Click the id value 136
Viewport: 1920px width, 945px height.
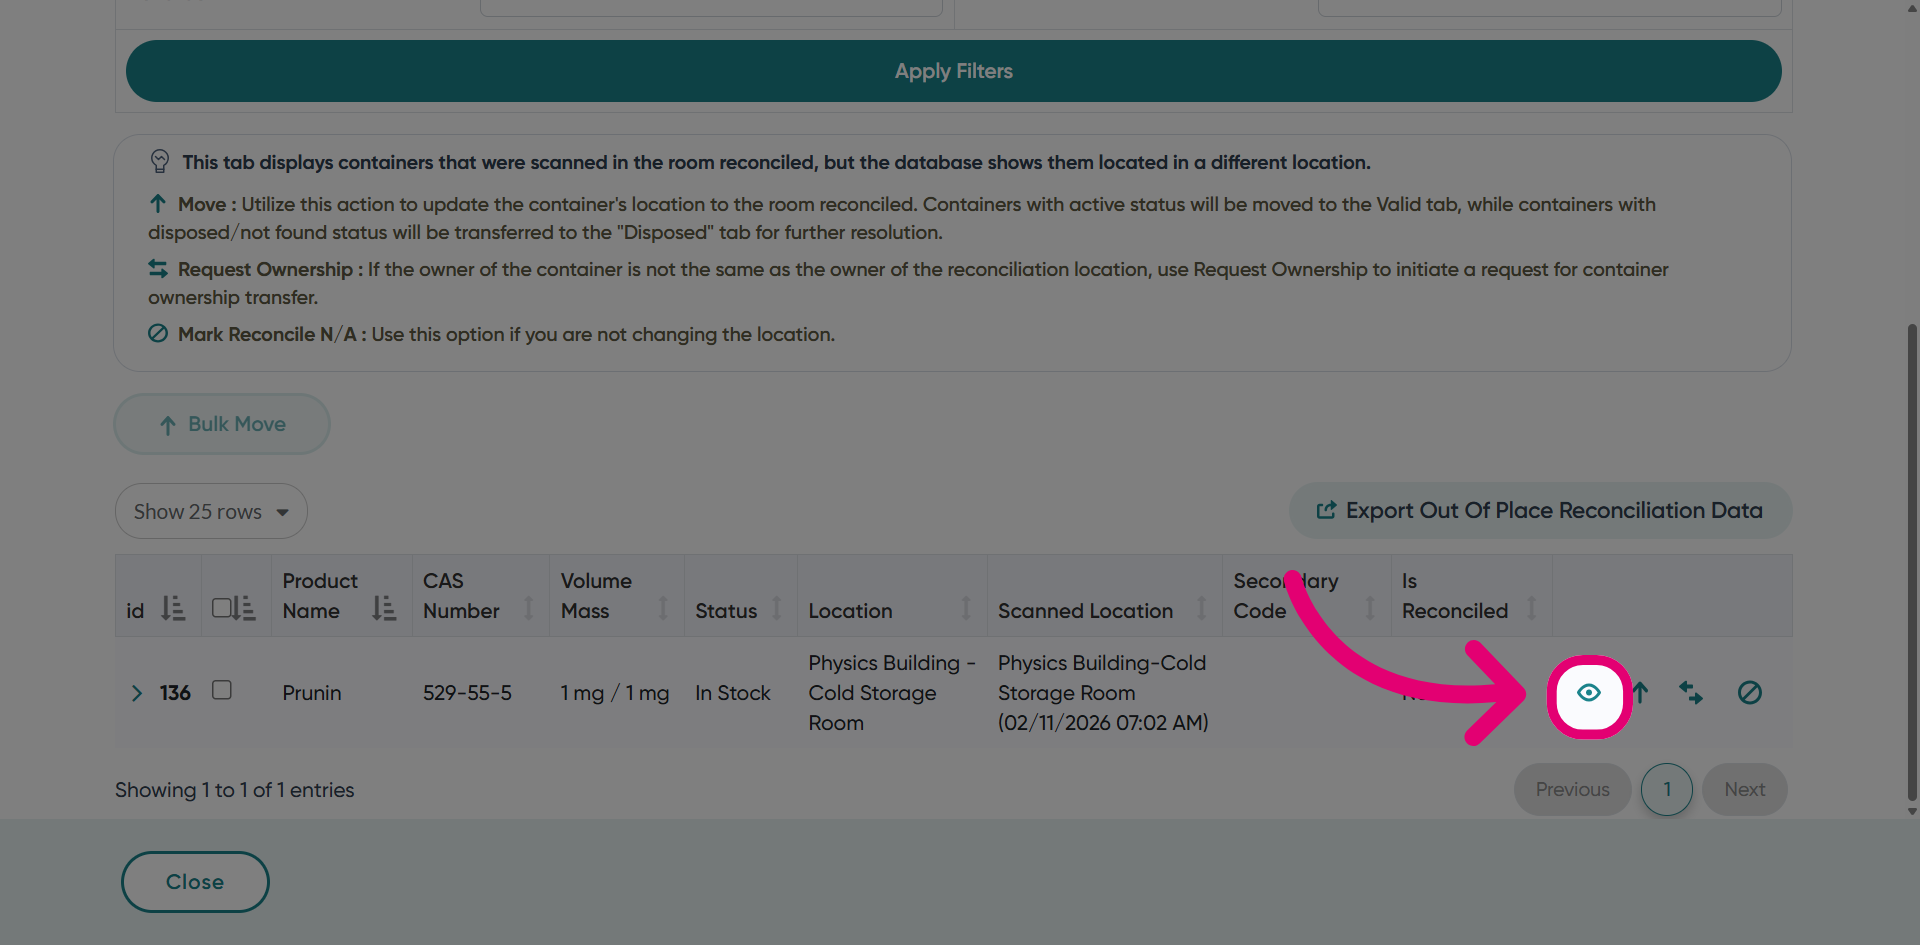[x=175, y=693]
